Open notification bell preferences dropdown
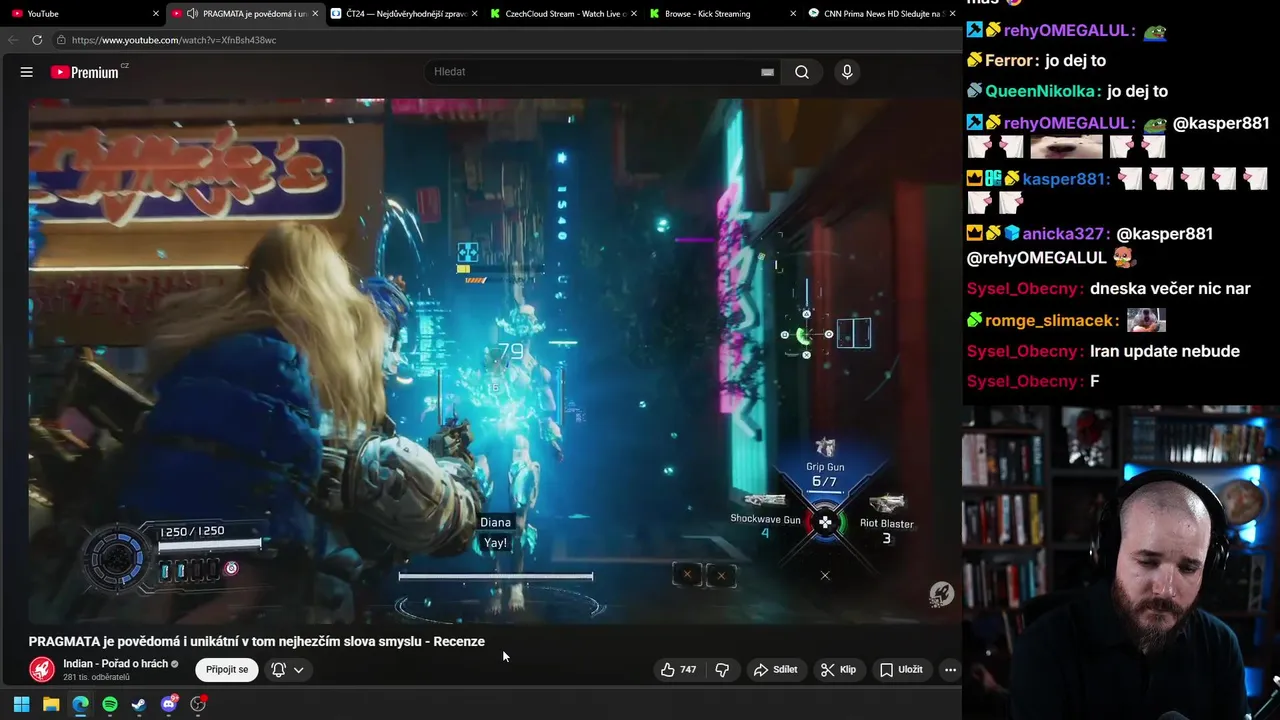 (x=287, y=670)
